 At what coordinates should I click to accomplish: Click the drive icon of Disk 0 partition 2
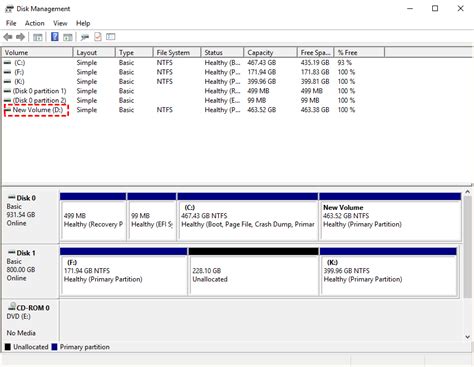coord(7,100)
